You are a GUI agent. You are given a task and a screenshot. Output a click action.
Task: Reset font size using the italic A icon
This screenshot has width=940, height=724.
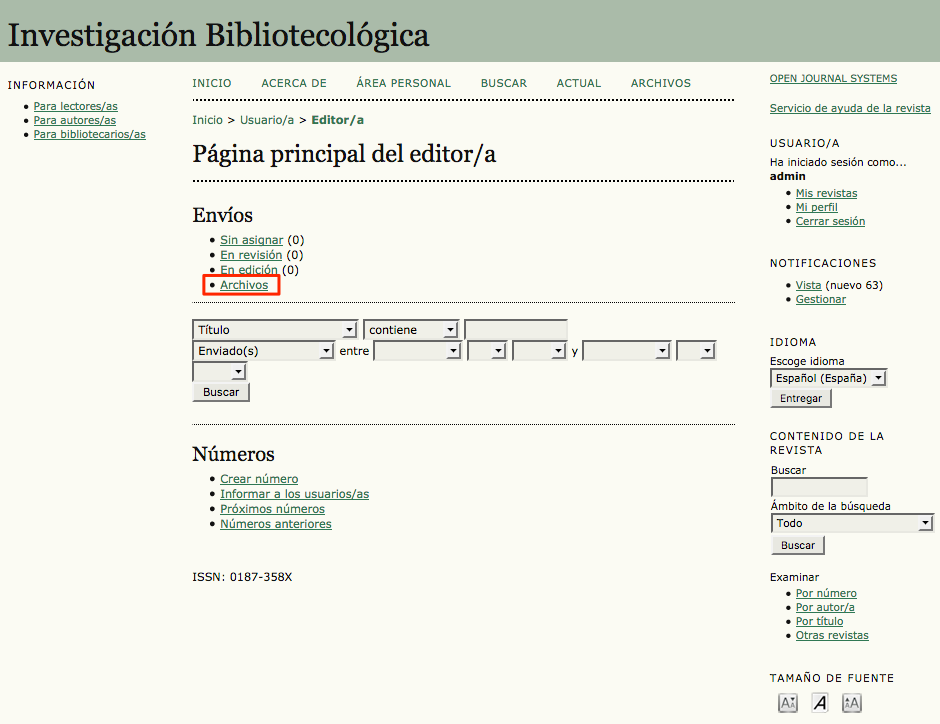coord(820,703)
